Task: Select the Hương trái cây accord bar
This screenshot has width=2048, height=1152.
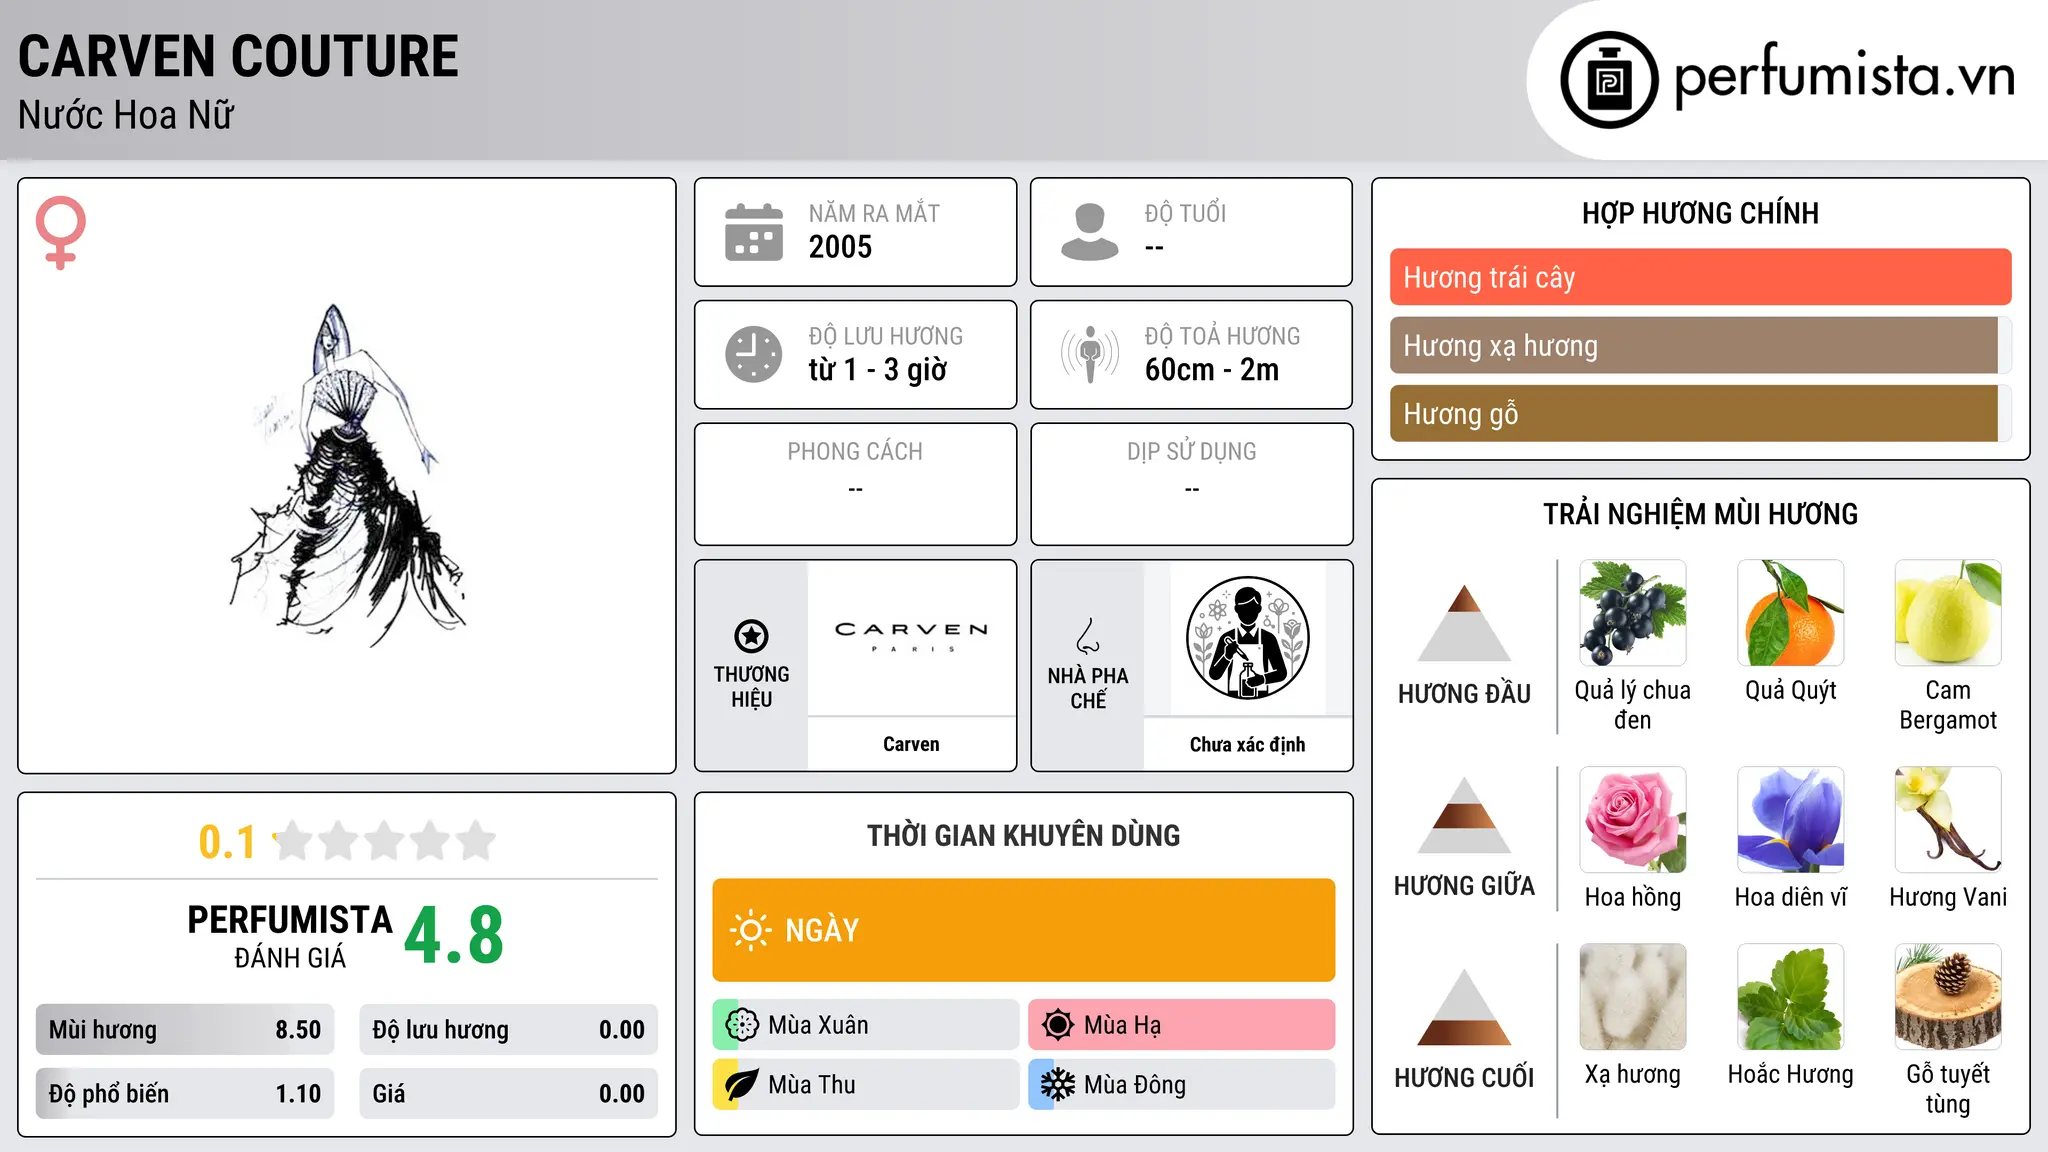Action: point(1700,277)
